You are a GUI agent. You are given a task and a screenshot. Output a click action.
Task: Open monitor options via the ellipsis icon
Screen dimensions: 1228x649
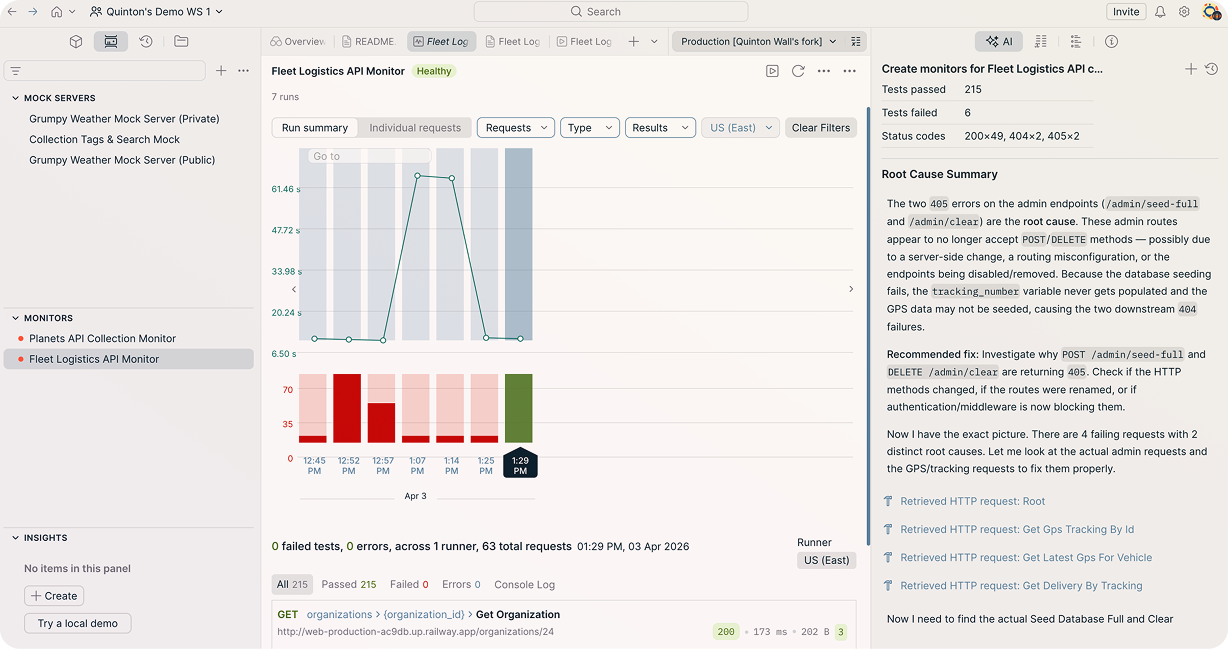click(825, 71)
